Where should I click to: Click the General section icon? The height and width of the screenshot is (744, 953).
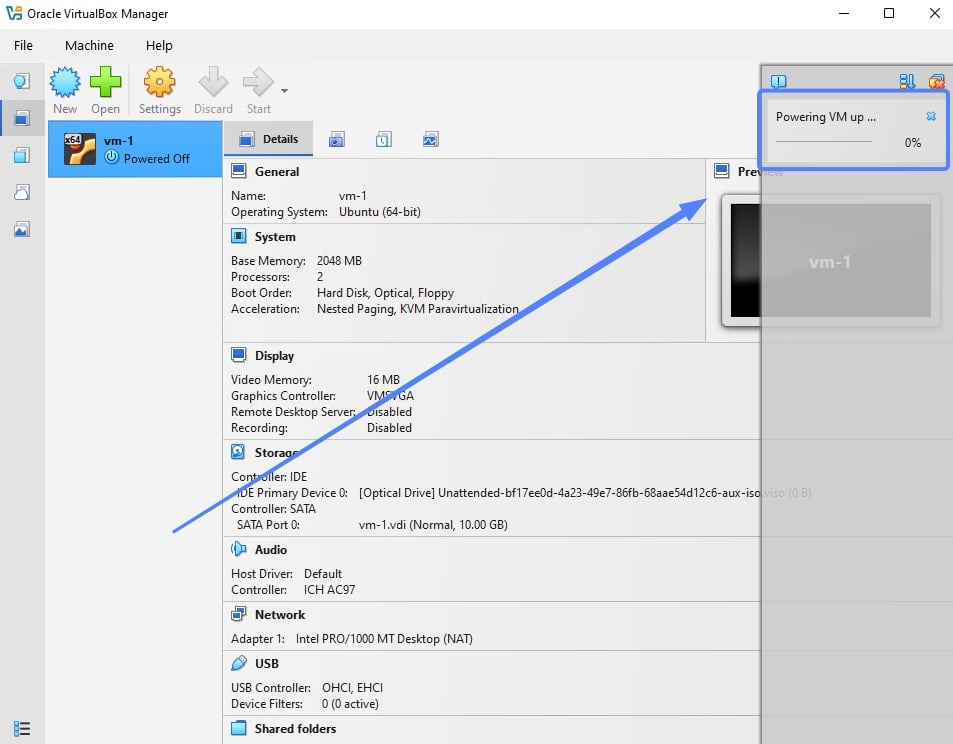point(239,171)
